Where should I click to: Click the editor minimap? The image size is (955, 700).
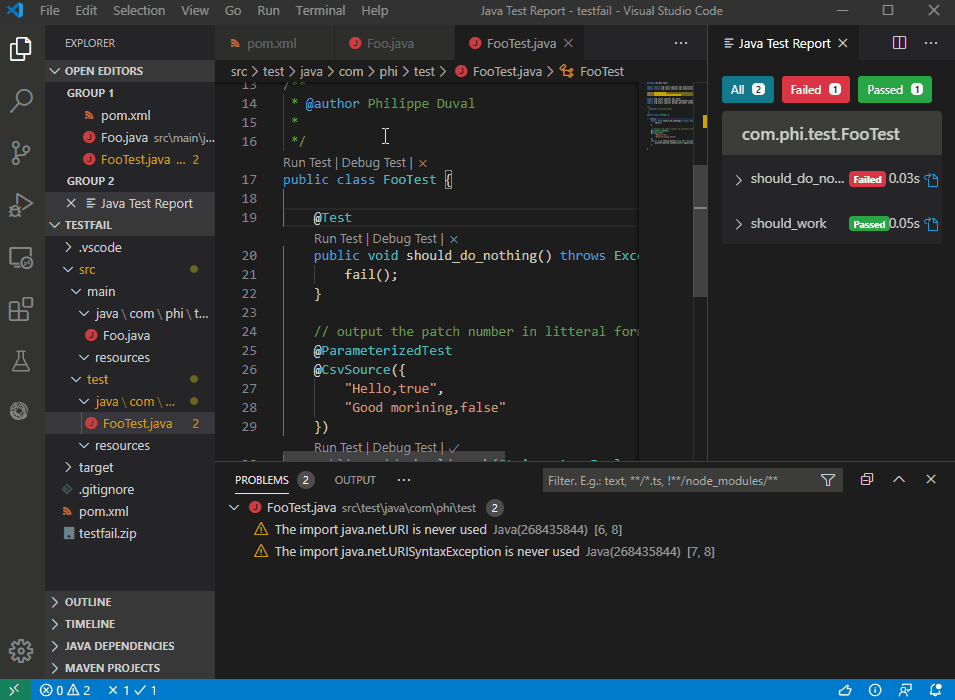[x=669, y=116]
